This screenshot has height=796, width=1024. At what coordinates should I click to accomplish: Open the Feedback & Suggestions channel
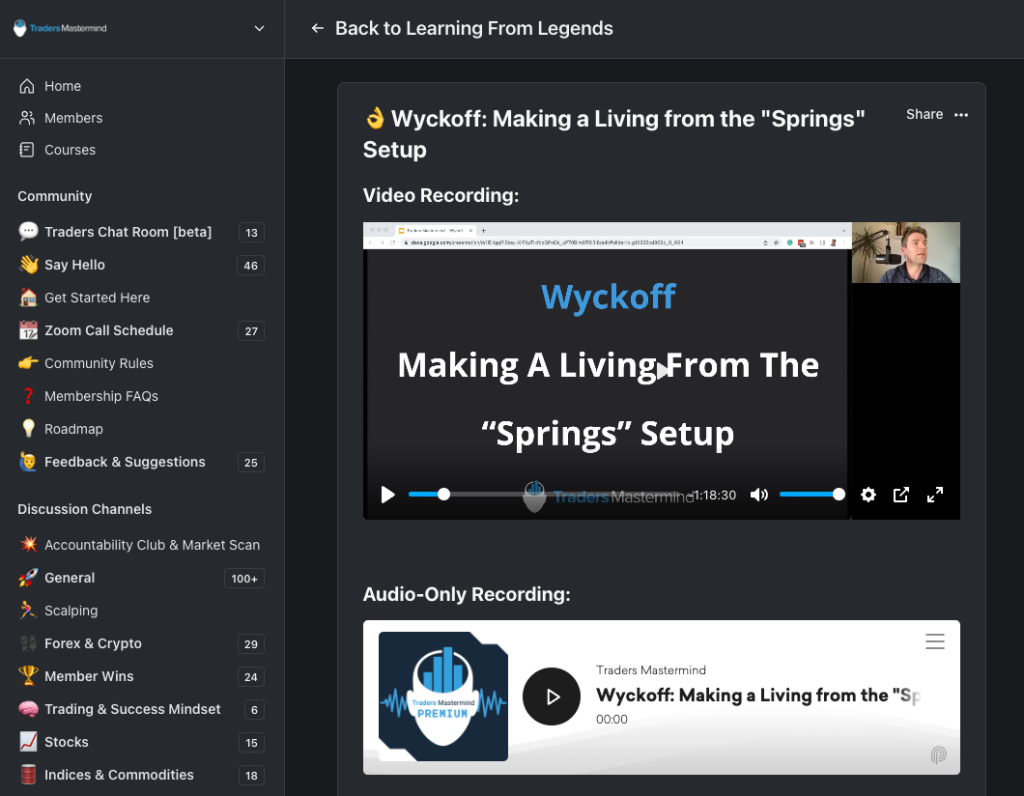pyautogui.click(x=126, y=462)
